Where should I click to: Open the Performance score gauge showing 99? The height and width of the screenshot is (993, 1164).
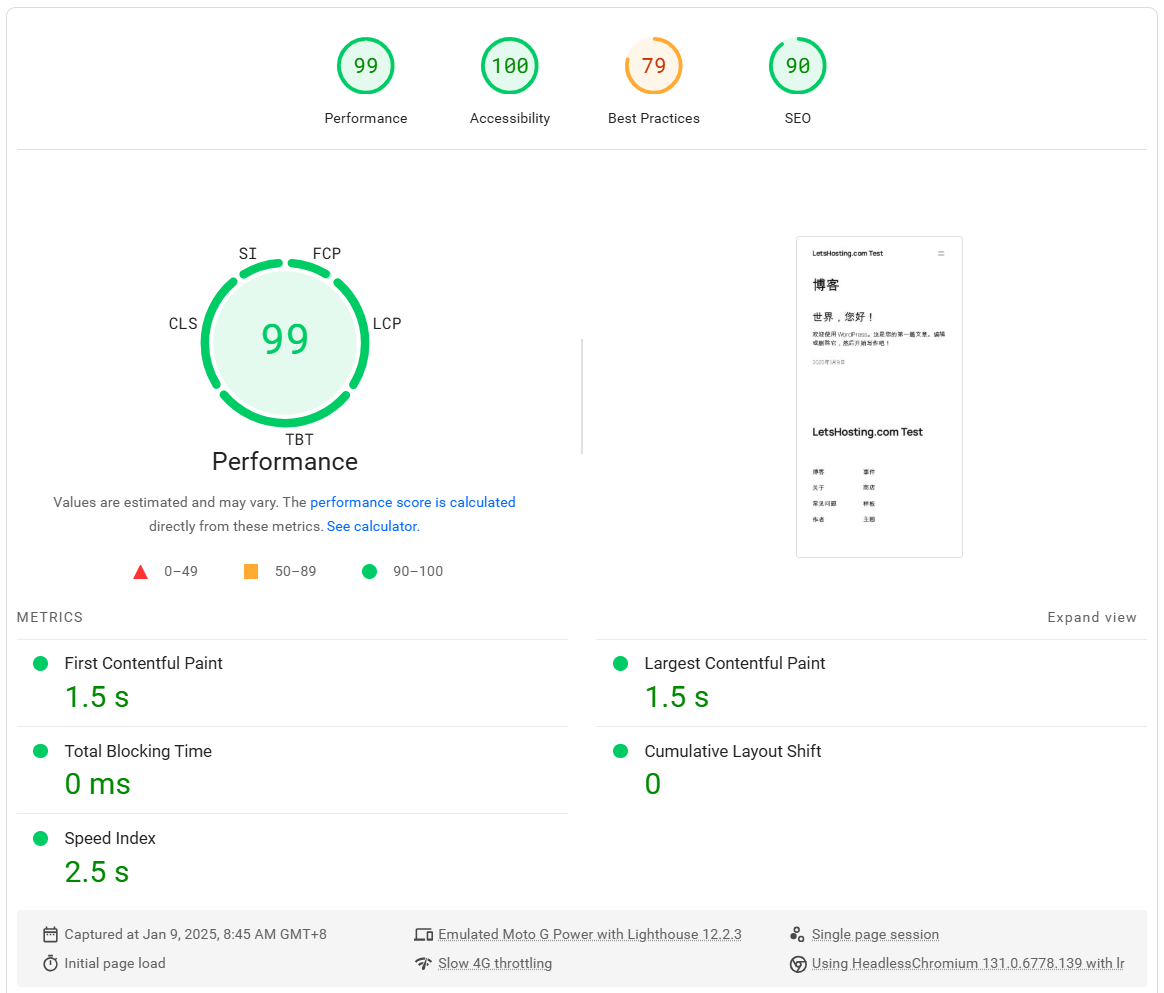[x=365, y=65]
